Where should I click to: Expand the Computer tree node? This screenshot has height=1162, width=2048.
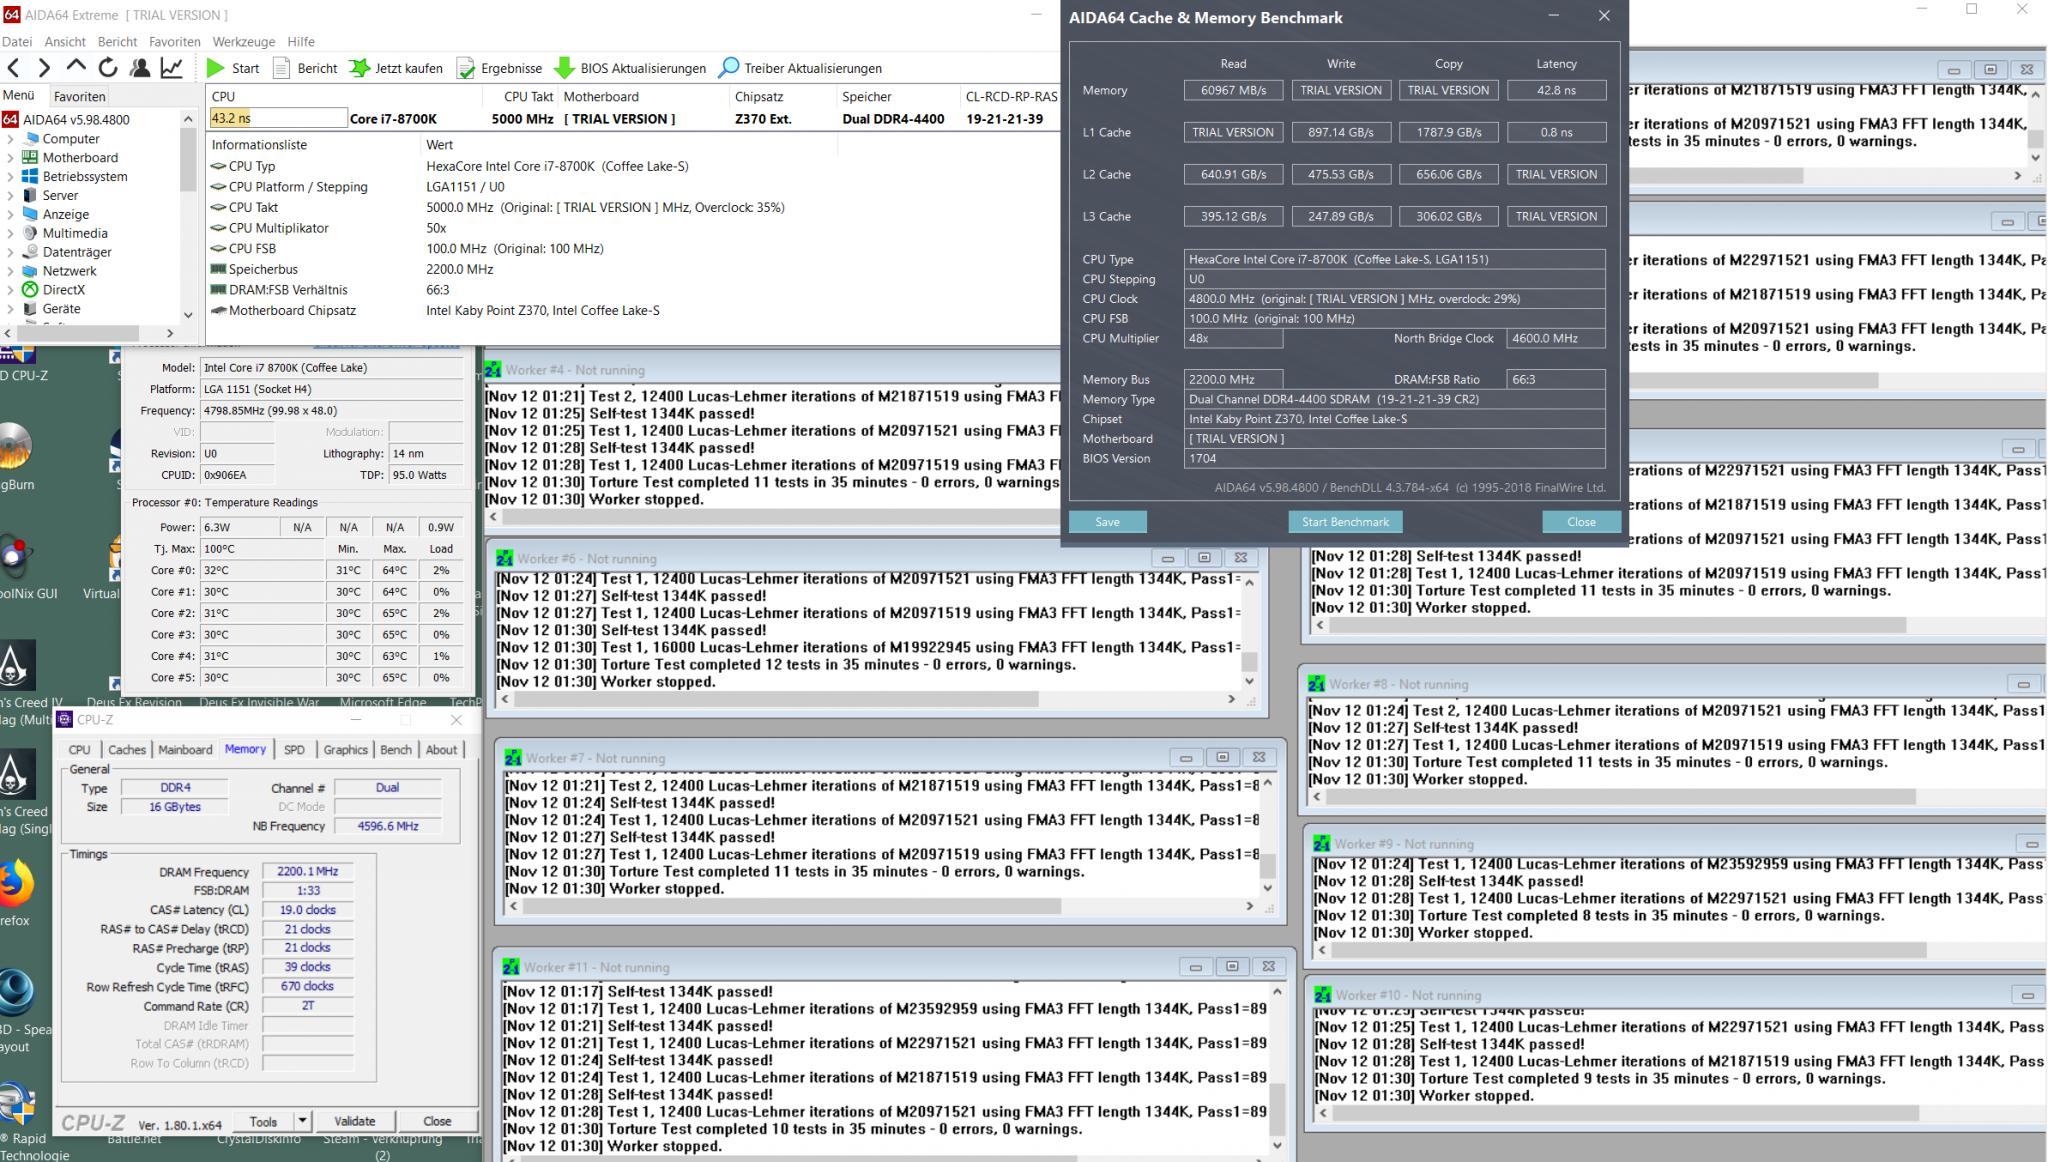(x=11, y=139)
